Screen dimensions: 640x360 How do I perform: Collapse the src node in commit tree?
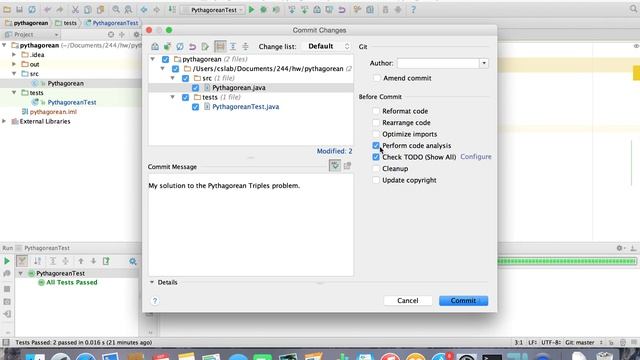173,78
